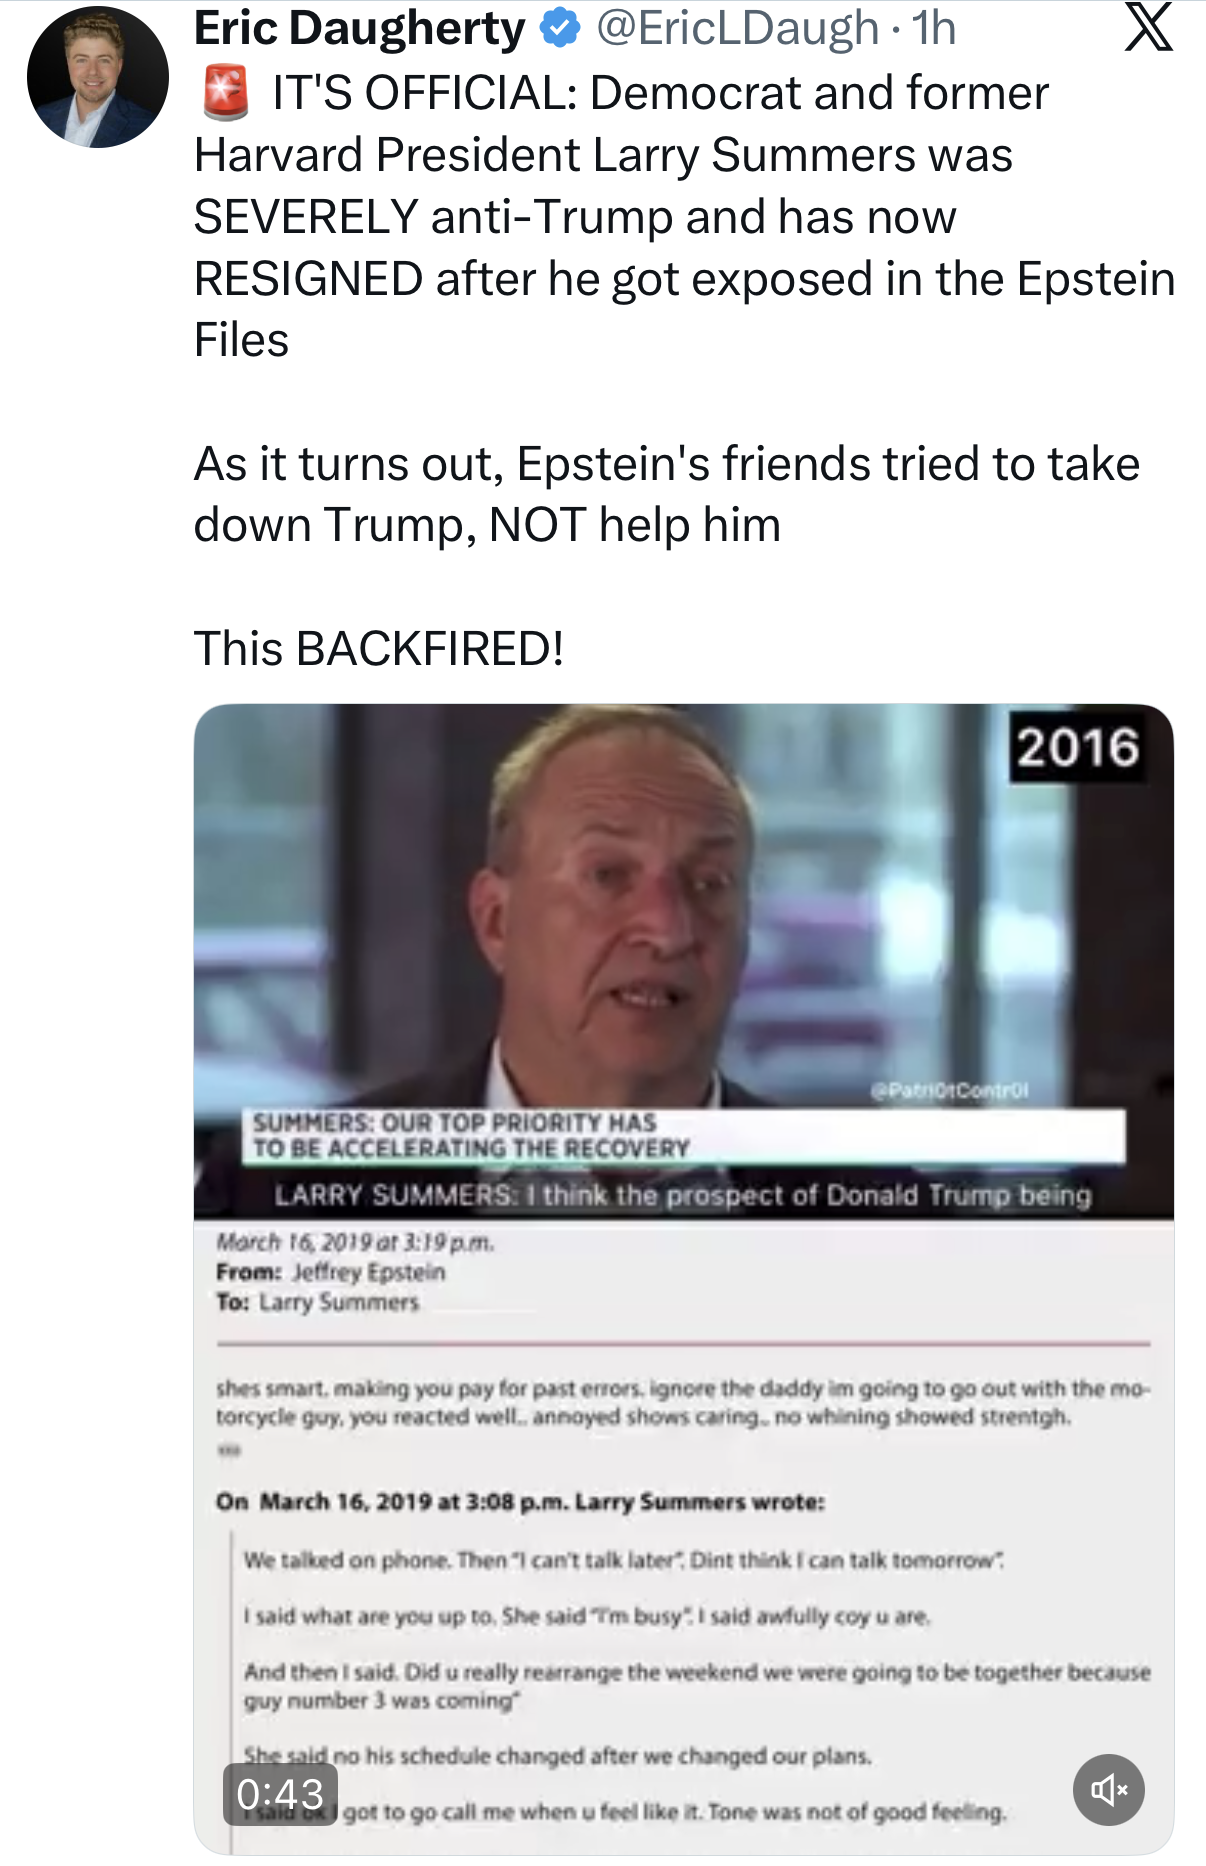Image resolution: width=1206 pixels, height=1866 pixels.
Task: Click the Summers chyron news banner
Action: pyautogui.click(x=683, y=1136)
